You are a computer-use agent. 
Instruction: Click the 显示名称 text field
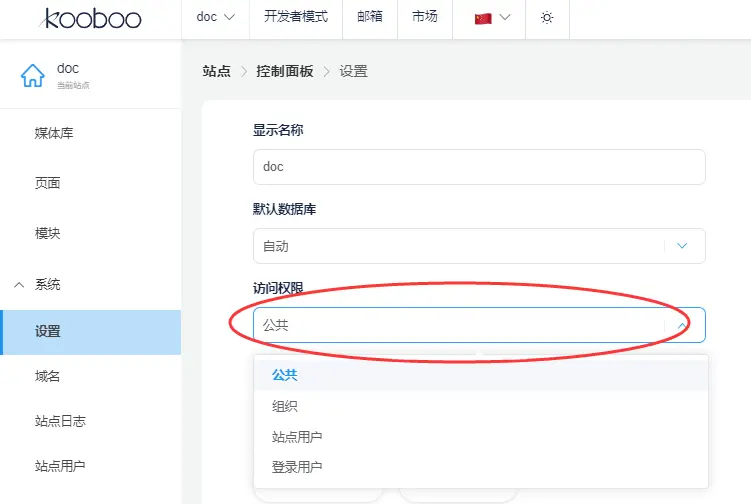coord(478,167)
